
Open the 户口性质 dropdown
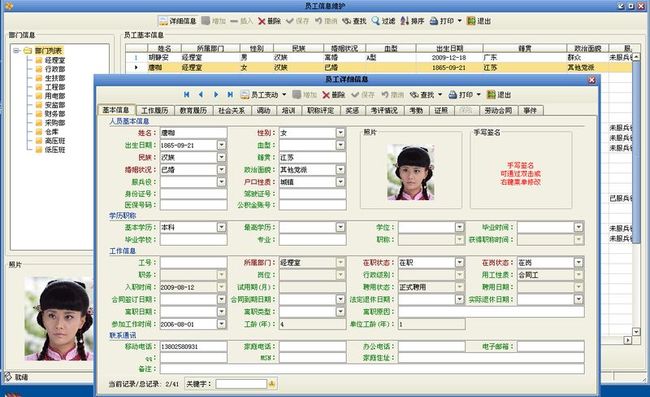340,182
